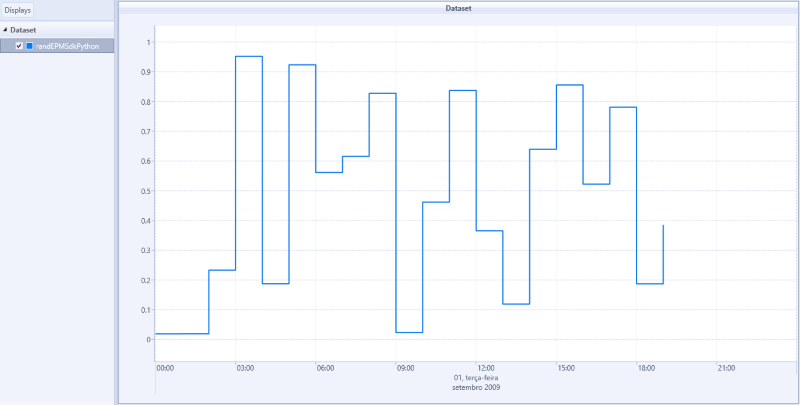Click the 'setembro 2009' month label
The width and height of the screenshot is (800, 405).
coord(476,388)
